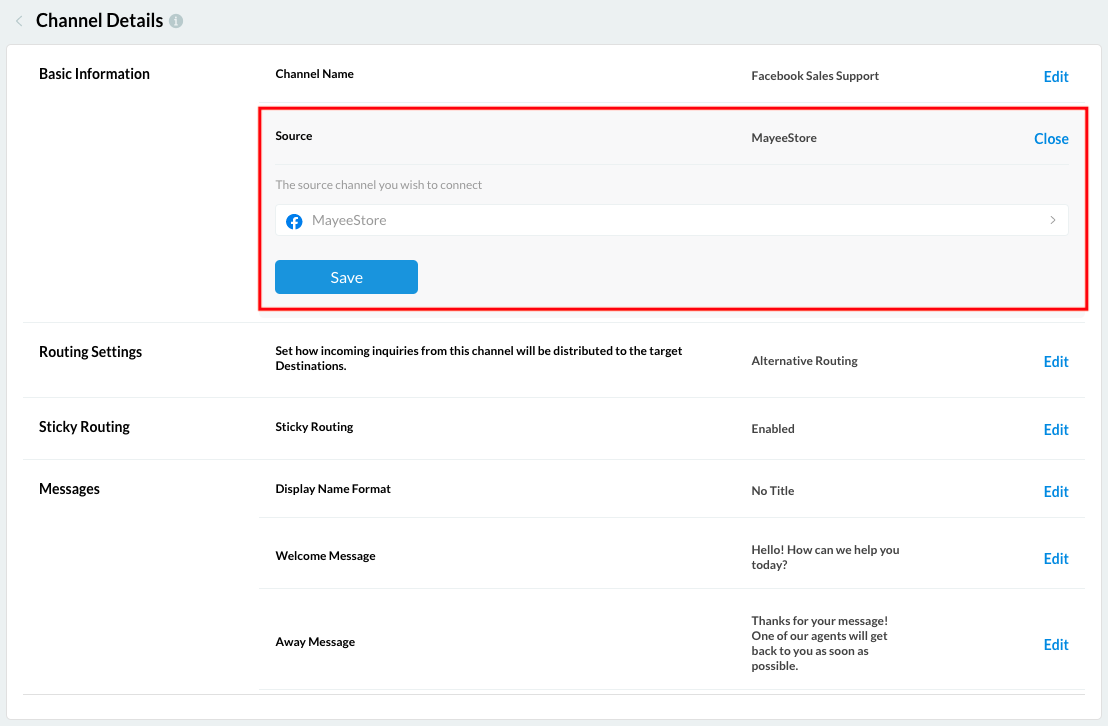Select the Channel Details page title

(x=100, y=21)
